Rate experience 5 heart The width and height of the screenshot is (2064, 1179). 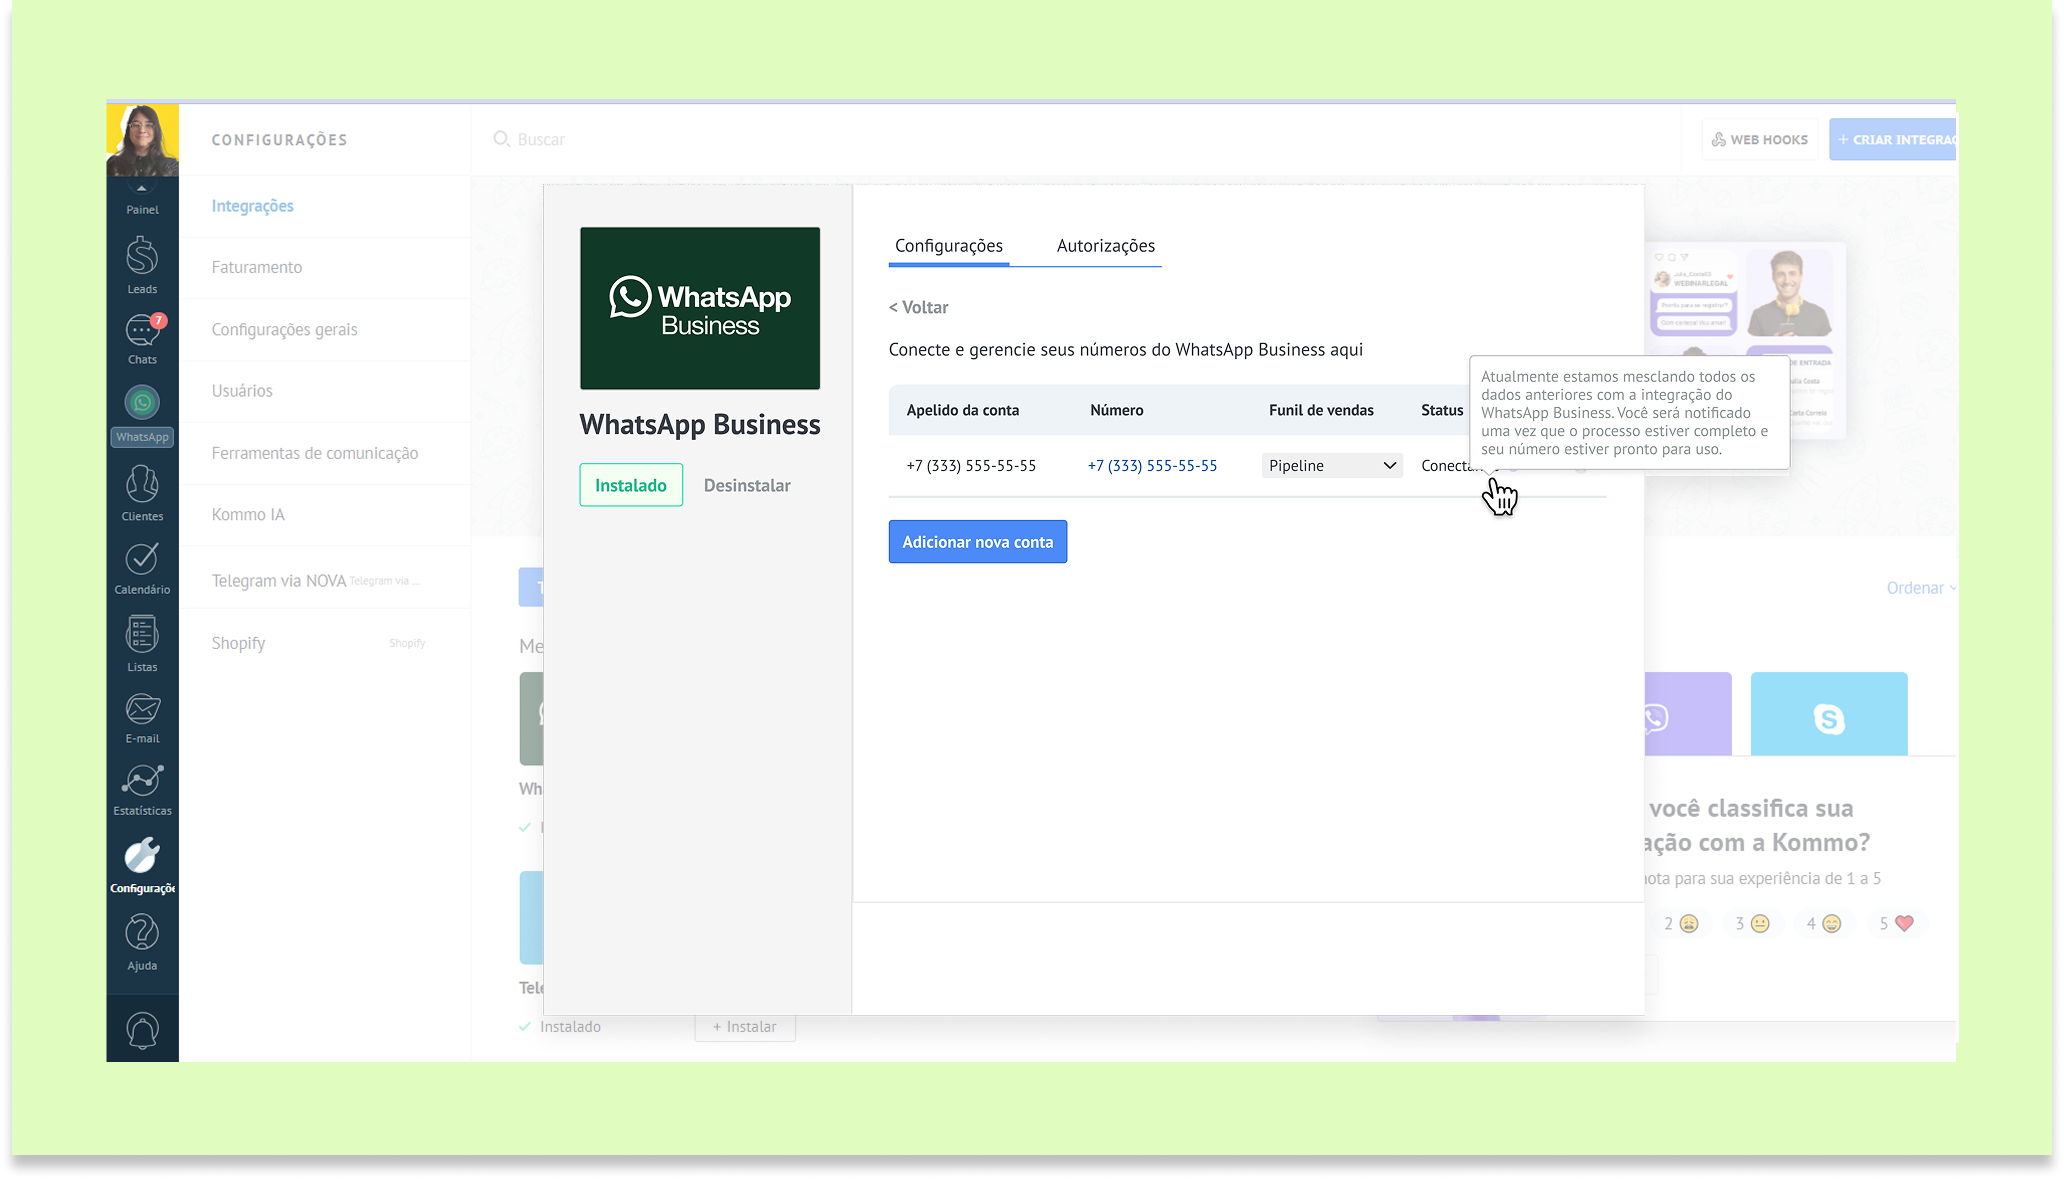pos(1896,924)
